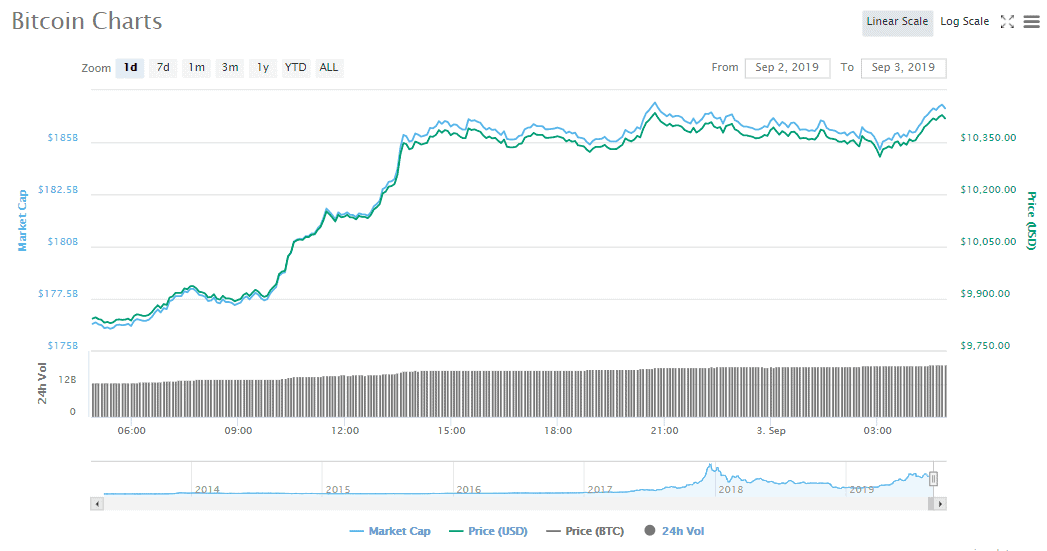Click the $177.5B market cap label
This screenshot has width=1047, height=551.
click(58, 294)
